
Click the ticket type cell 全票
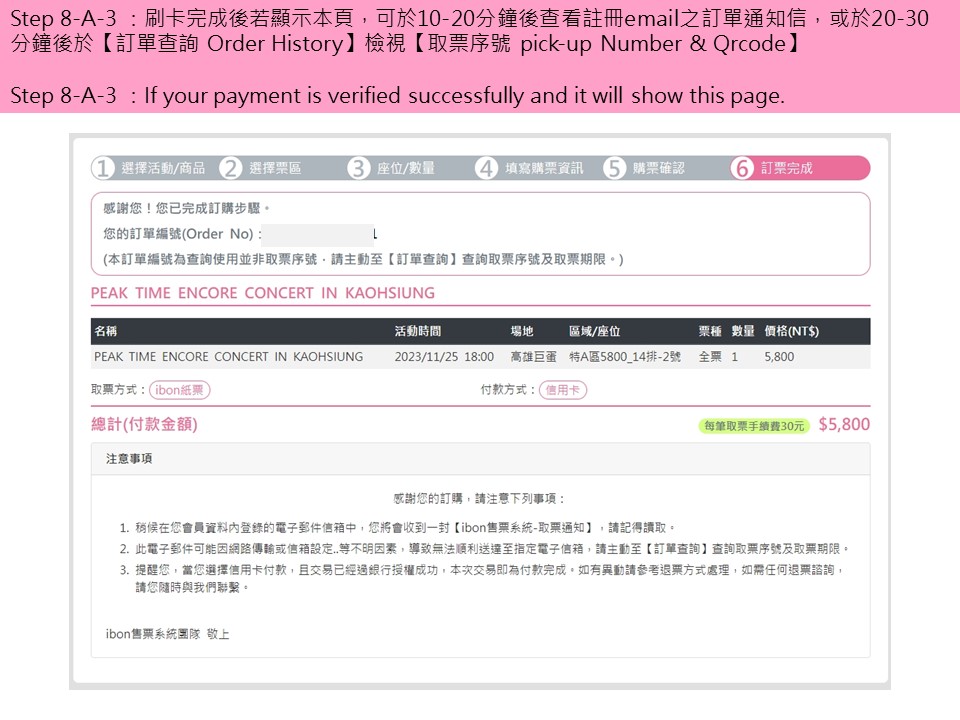coord(710,357)
